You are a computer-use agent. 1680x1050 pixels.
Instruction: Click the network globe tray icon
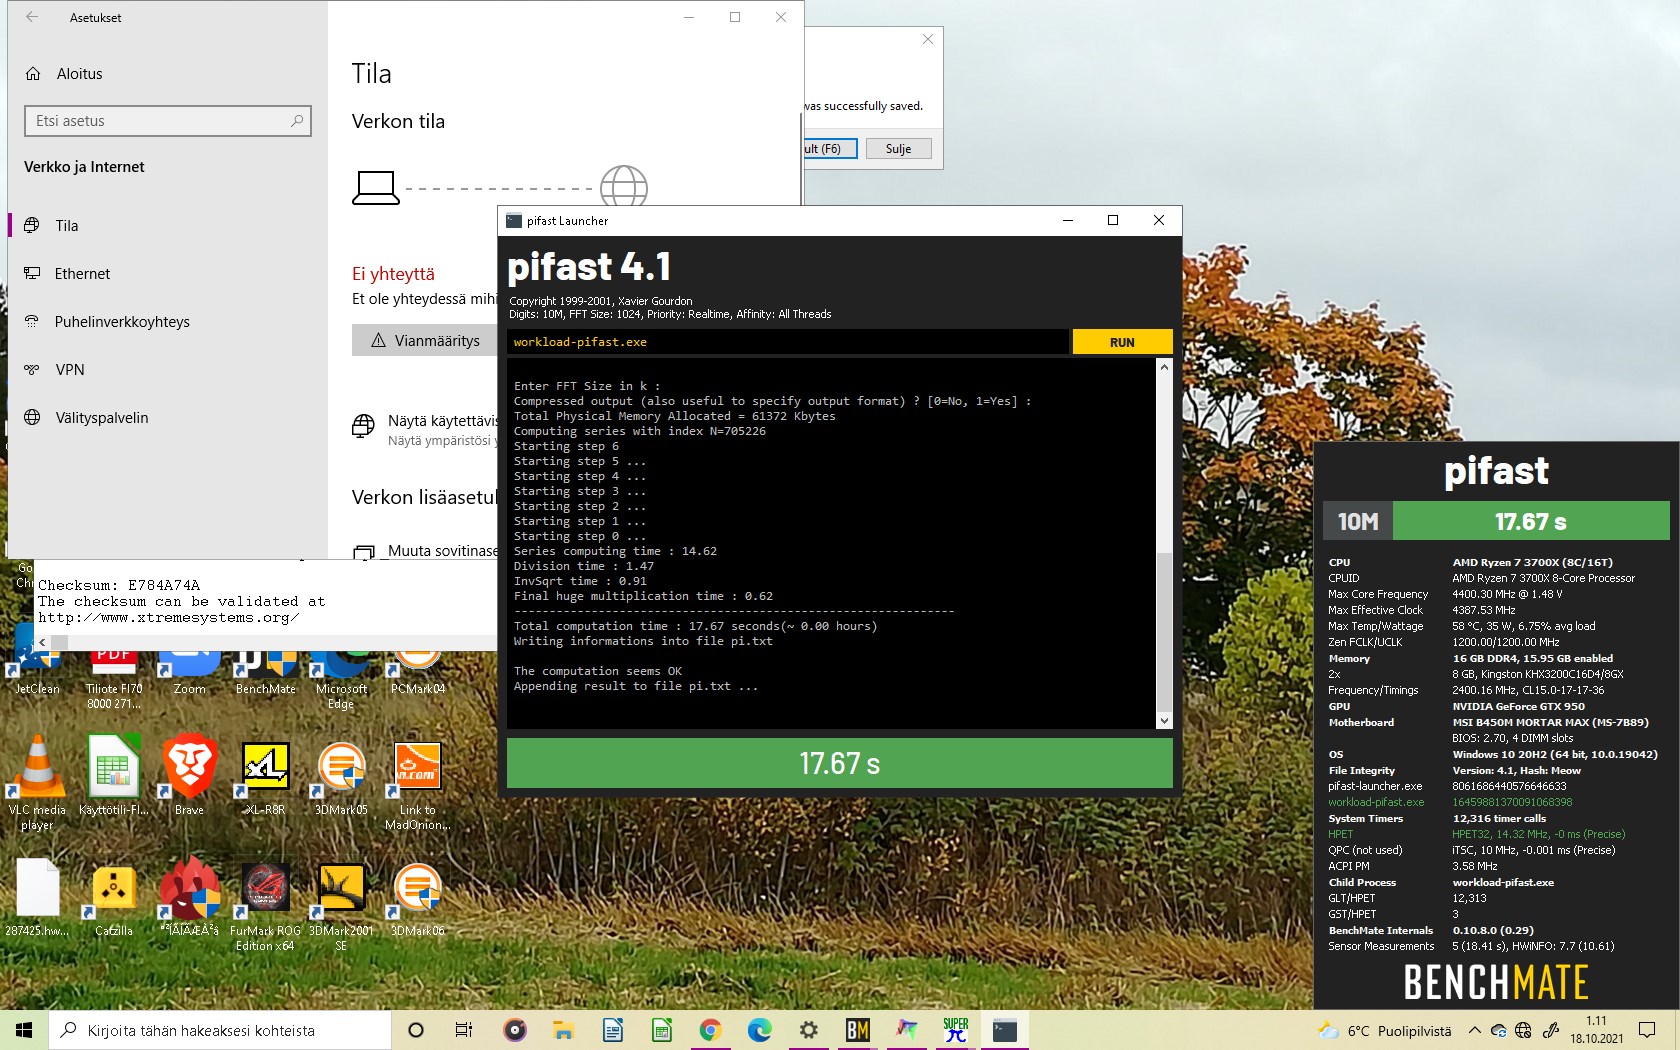point(1523,1030)
